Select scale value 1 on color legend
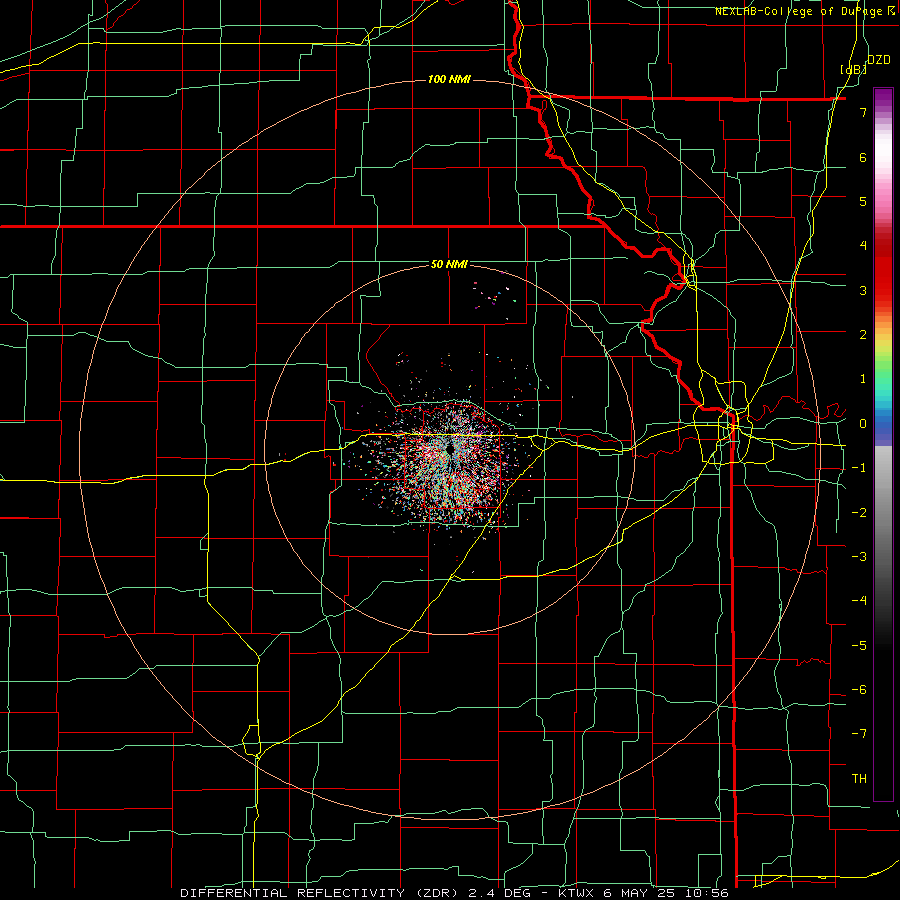The image size is (900, 900). 863,379
